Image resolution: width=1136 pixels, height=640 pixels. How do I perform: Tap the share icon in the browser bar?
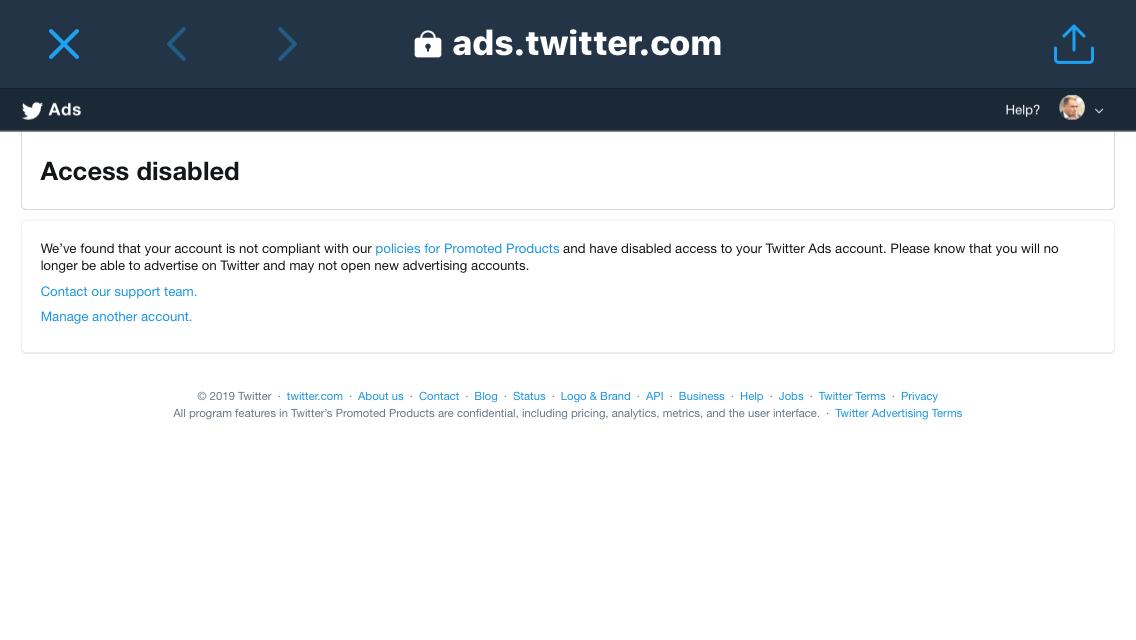pyautogui.click(x=1073, y=44)
